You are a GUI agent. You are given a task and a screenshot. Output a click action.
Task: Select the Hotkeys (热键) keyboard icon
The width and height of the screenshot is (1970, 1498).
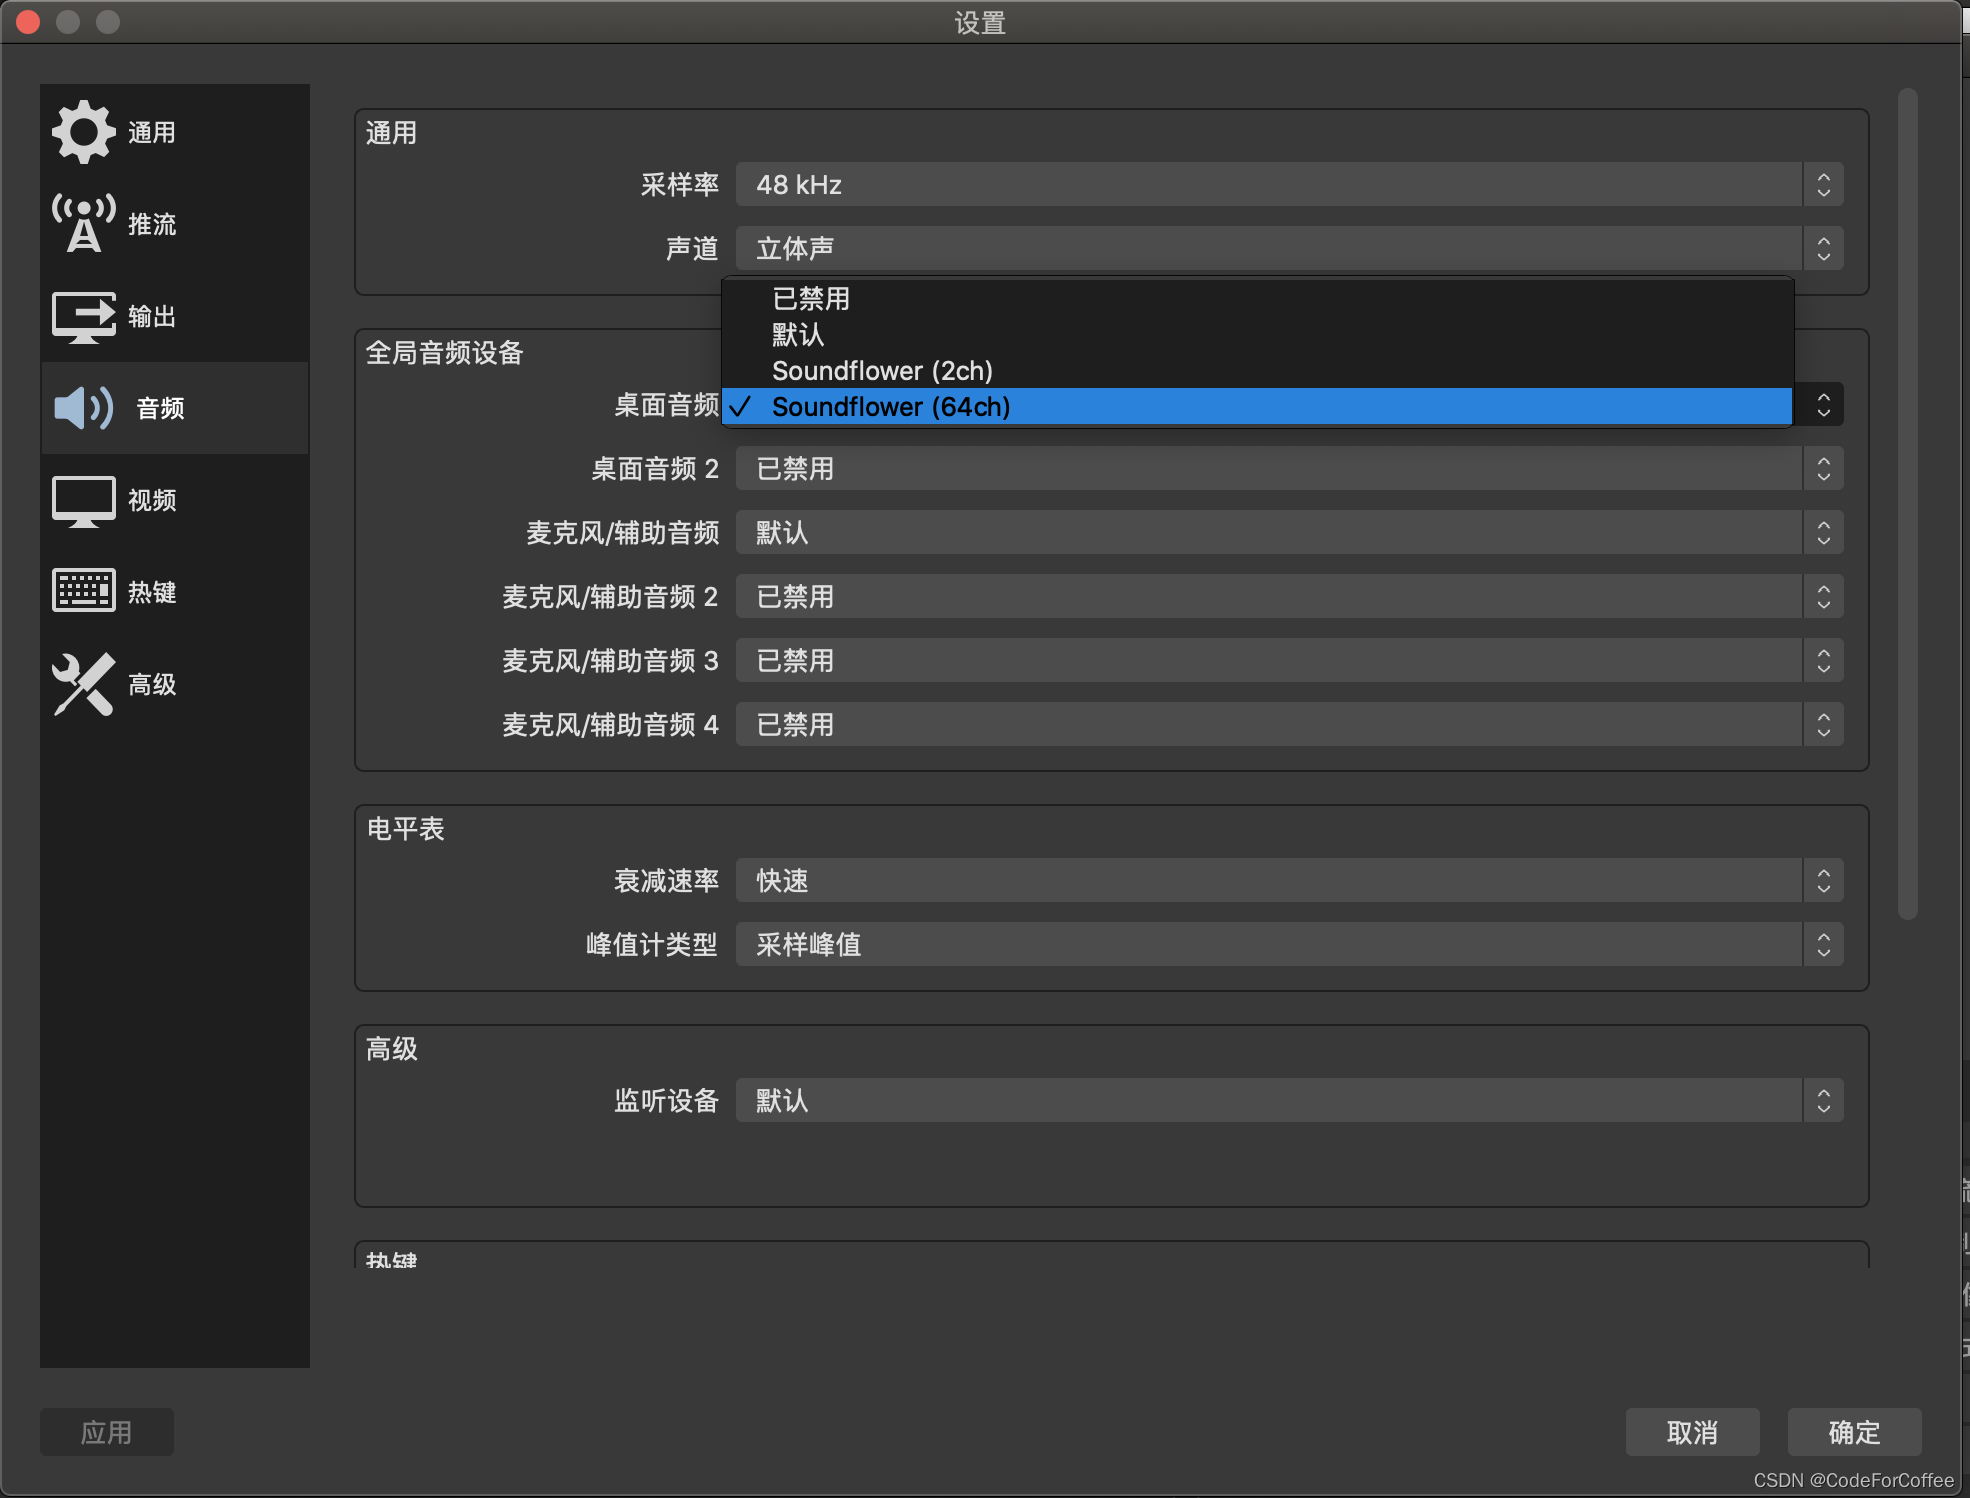tap(83, 591)
